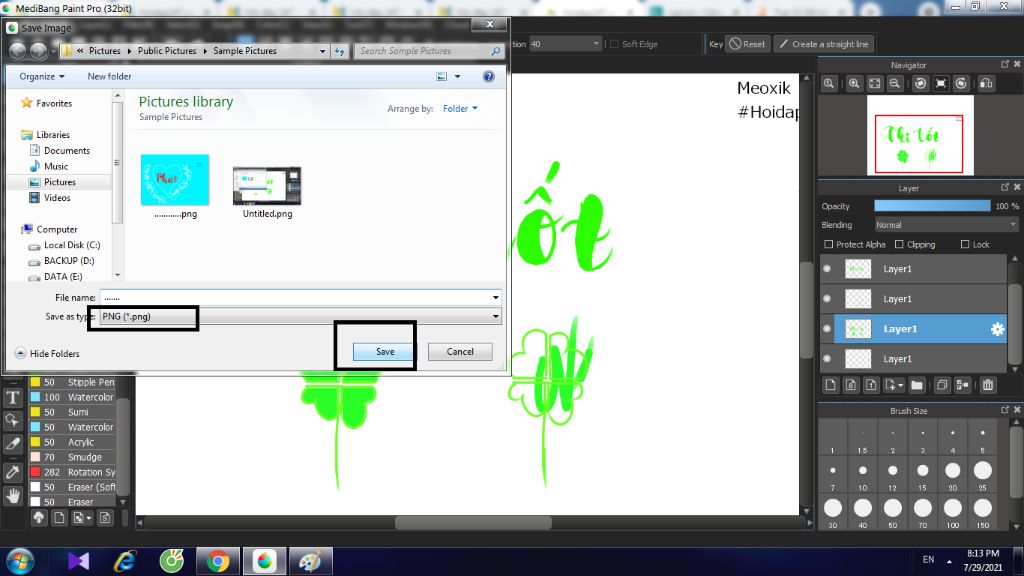This screenshot has width=1024, height=576.
Task: Create a new layer folder
Action: coord(917,385)
